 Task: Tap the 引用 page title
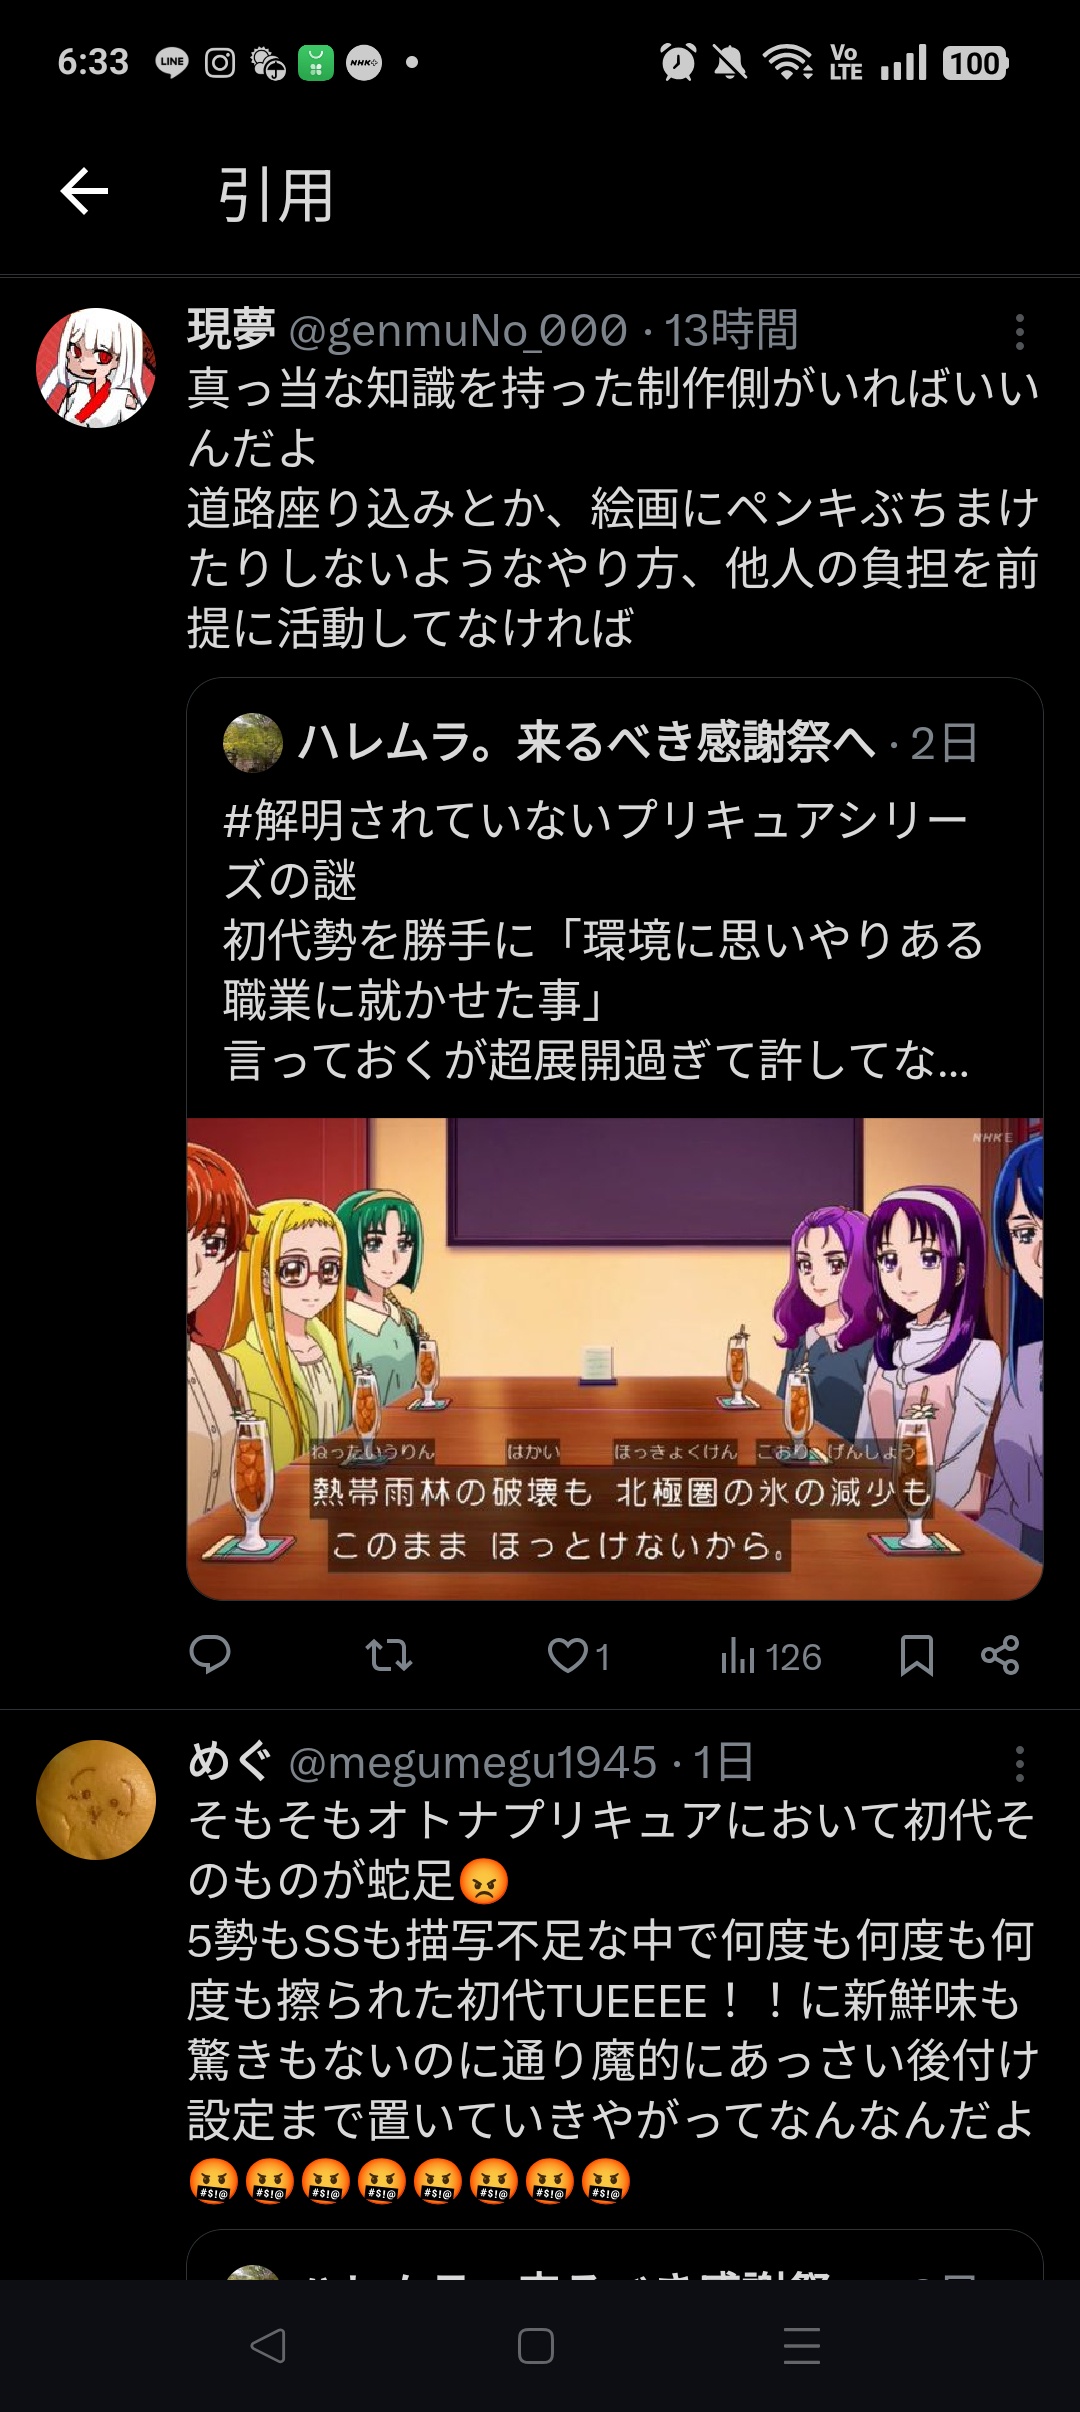(276, 195)
